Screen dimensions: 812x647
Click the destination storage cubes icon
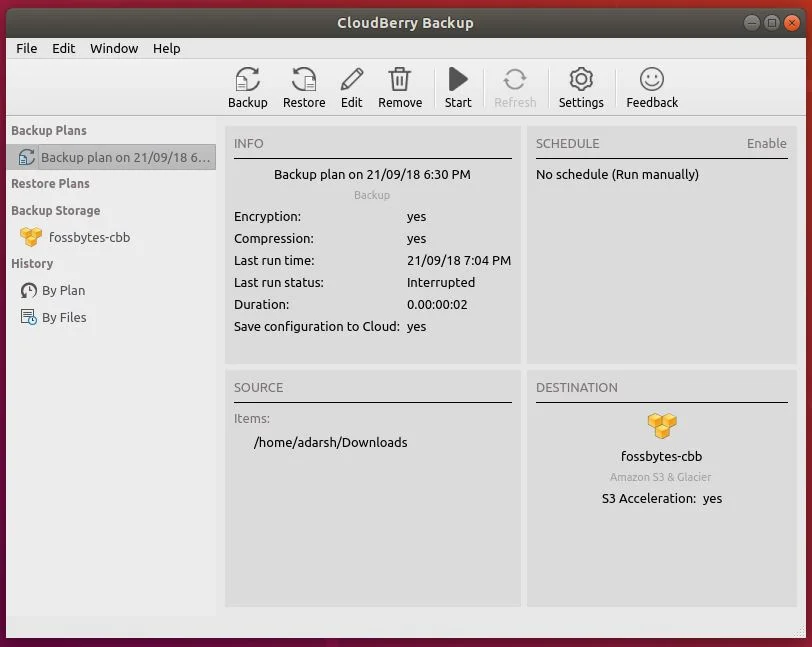click(661, 426)
